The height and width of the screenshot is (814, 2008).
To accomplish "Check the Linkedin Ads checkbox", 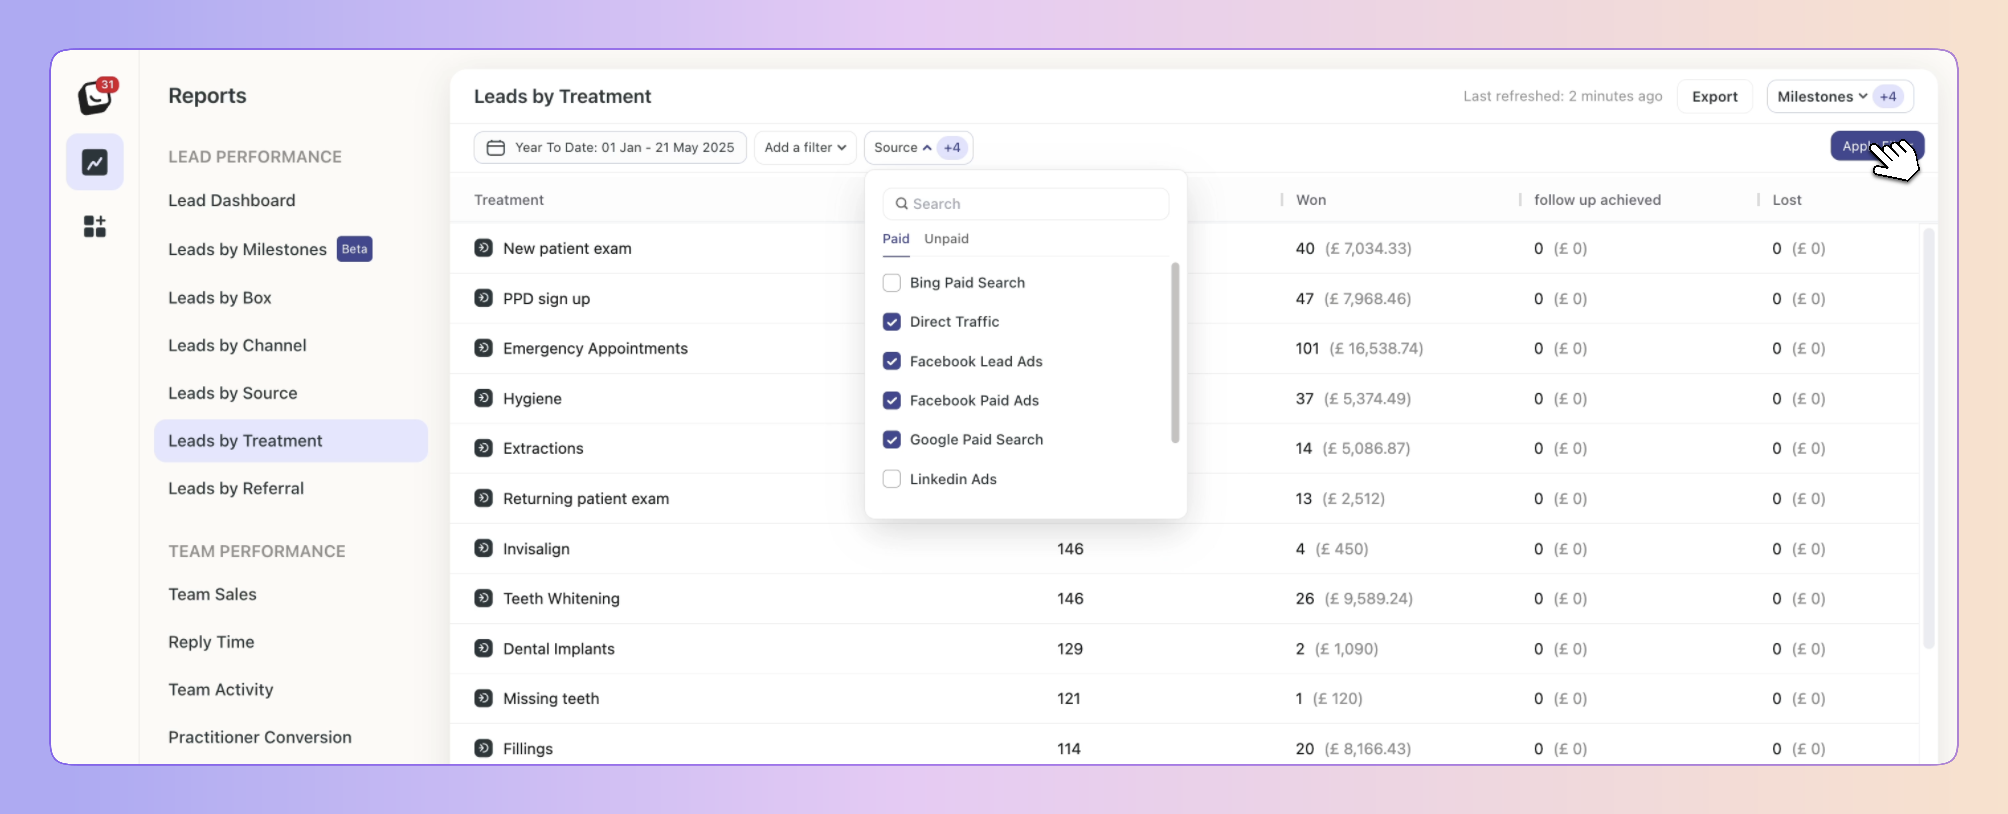I will click(892, 479).
